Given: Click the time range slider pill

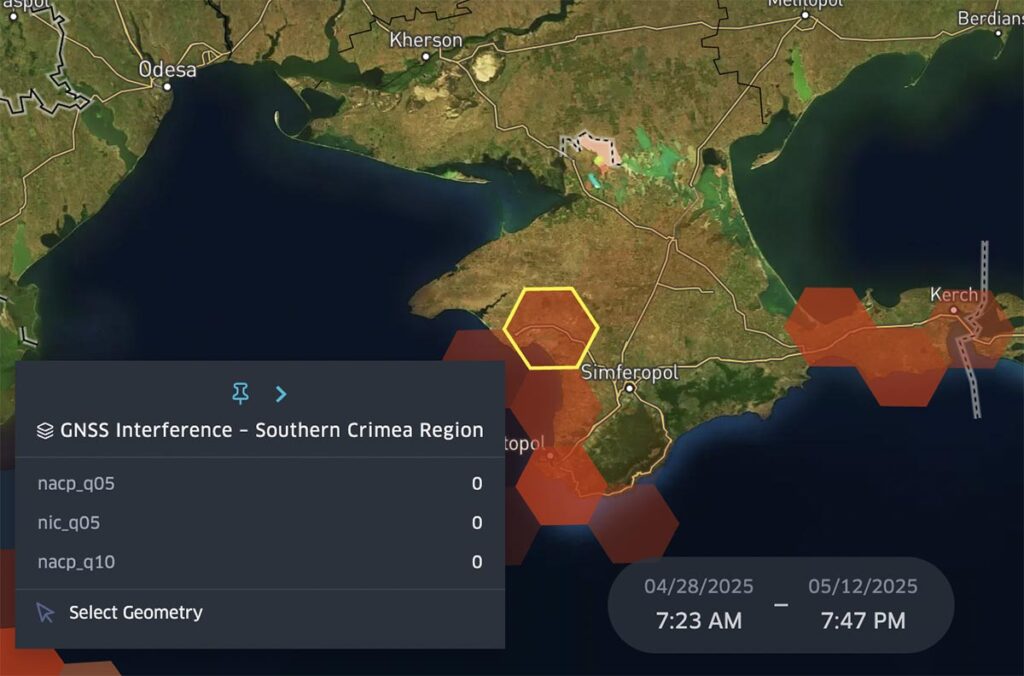Looking at the screenshot, I should coord(780,603).
